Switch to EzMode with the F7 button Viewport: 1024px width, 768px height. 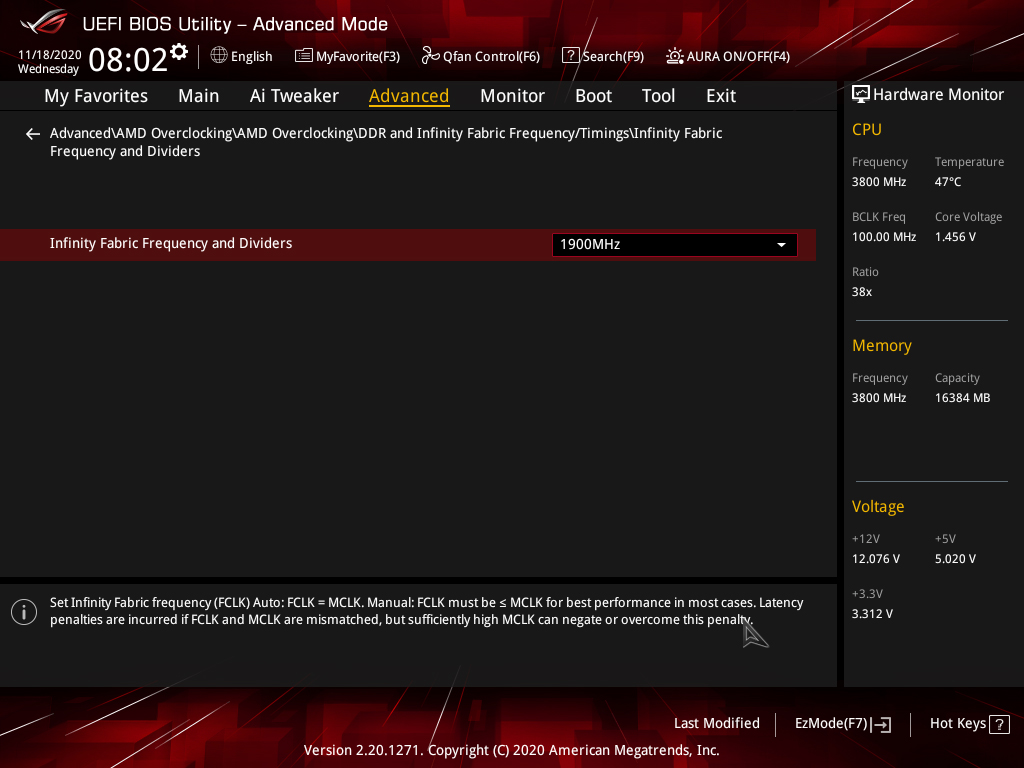point(842,723)
